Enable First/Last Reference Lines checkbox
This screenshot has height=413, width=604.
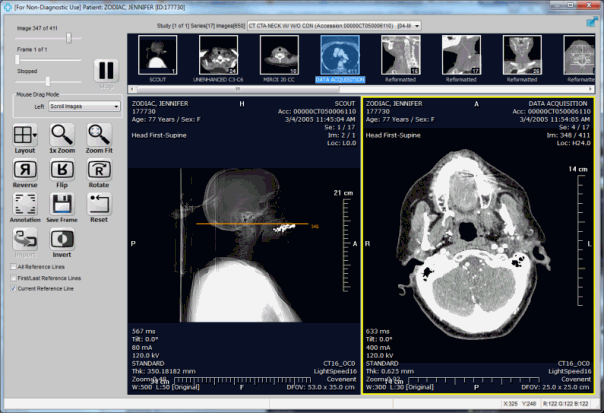tap(13, 278)
